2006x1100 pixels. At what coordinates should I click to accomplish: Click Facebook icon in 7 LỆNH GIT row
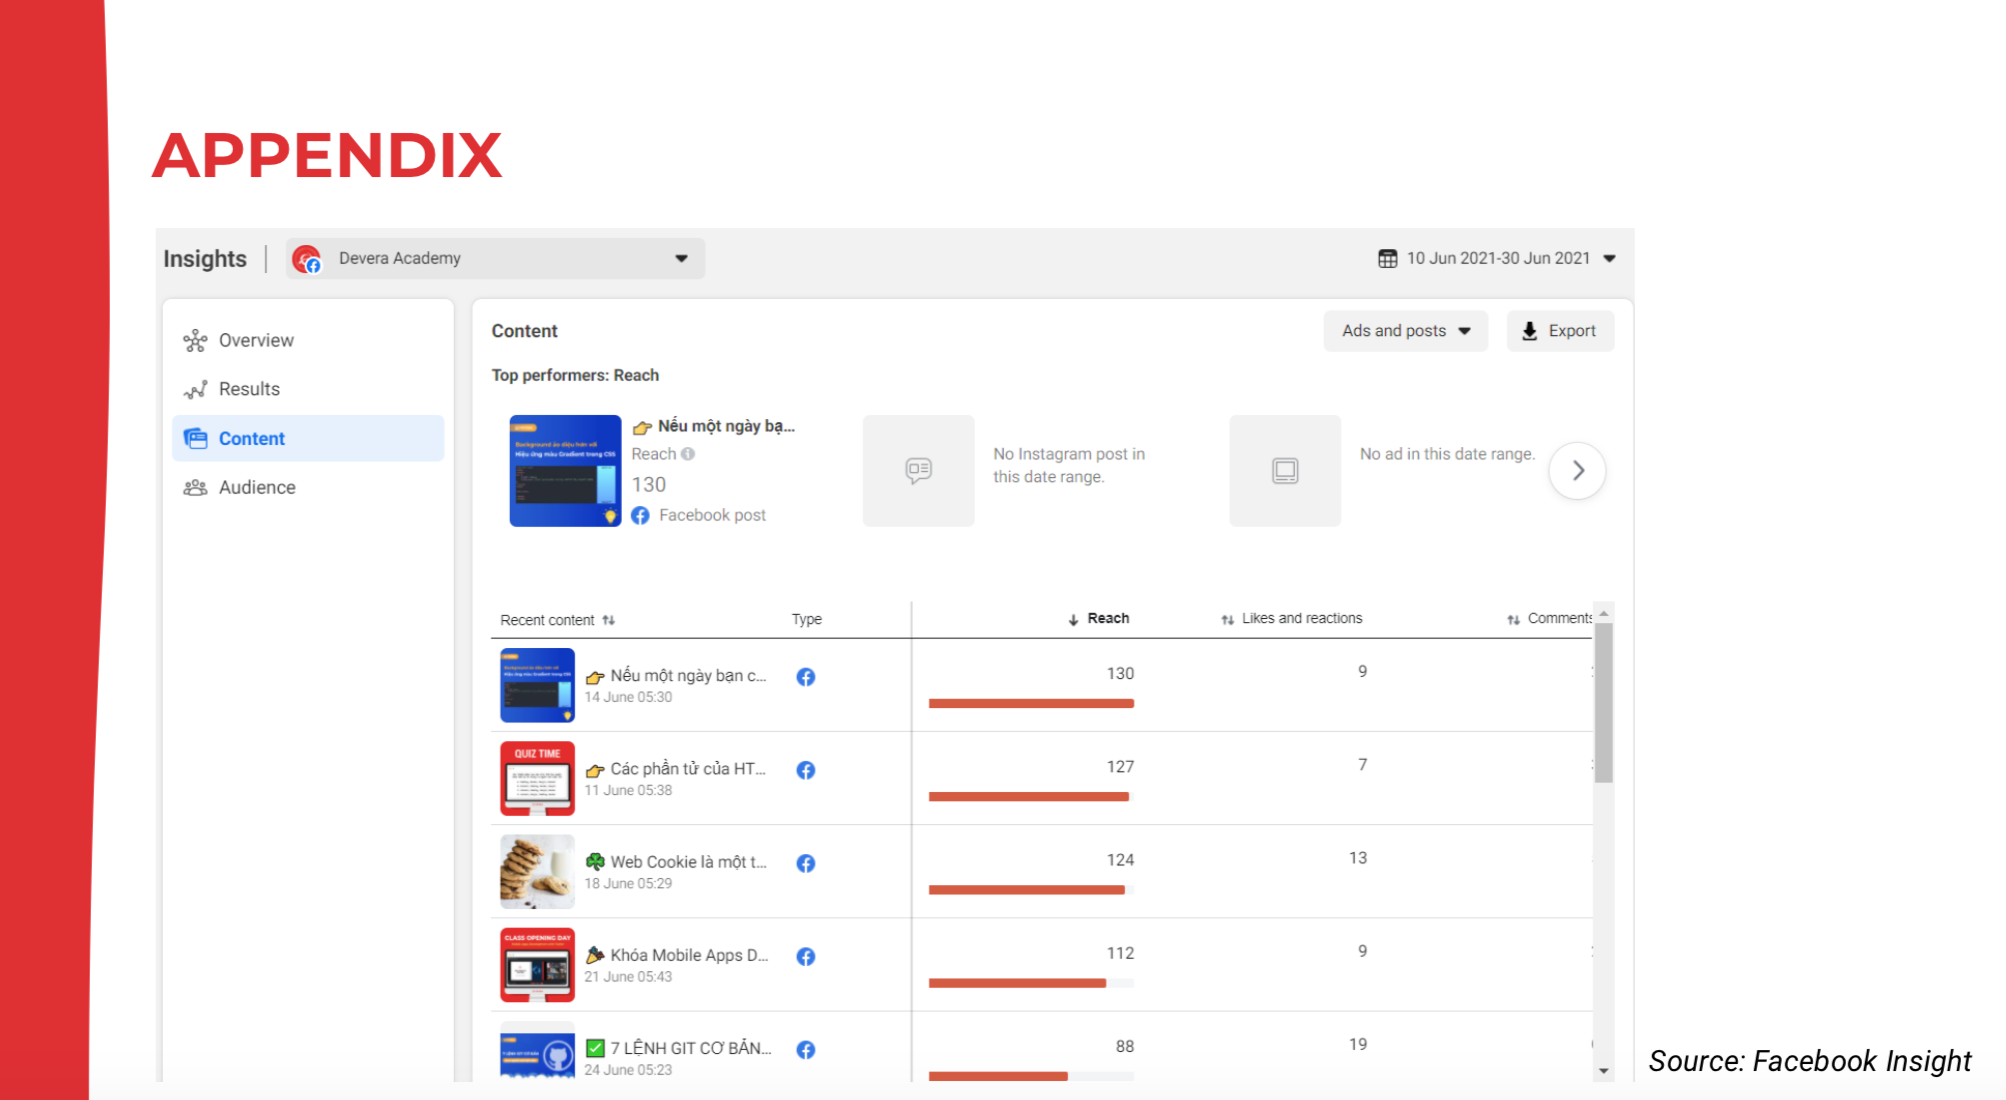[805, 1049]
